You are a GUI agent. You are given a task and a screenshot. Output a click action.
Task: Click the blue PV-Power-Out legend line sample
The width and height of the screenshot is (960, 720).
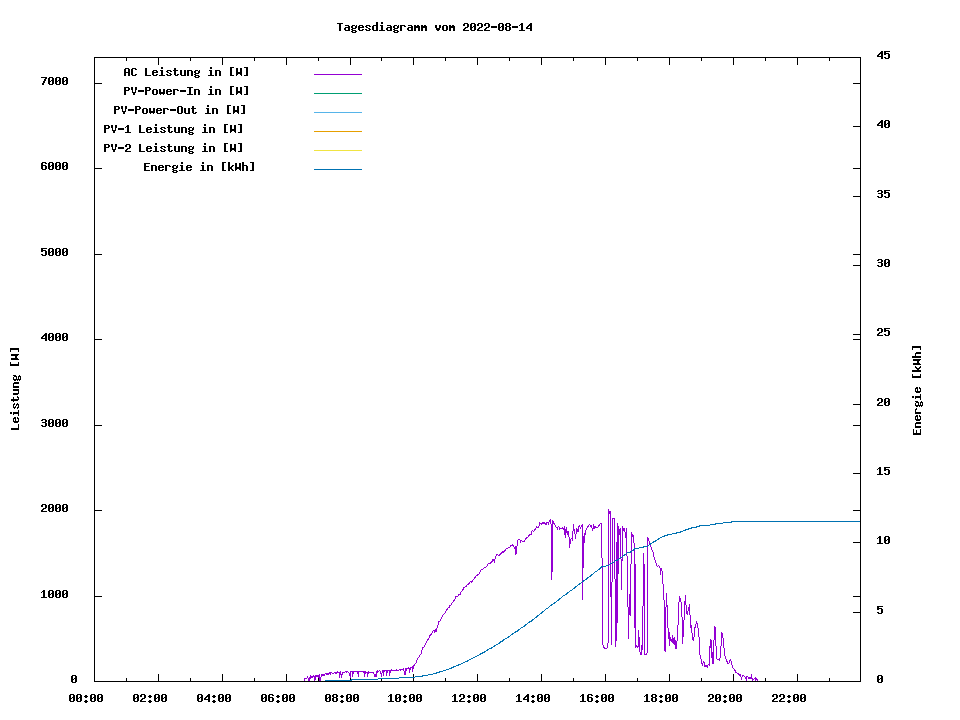(x=337, y=112)
